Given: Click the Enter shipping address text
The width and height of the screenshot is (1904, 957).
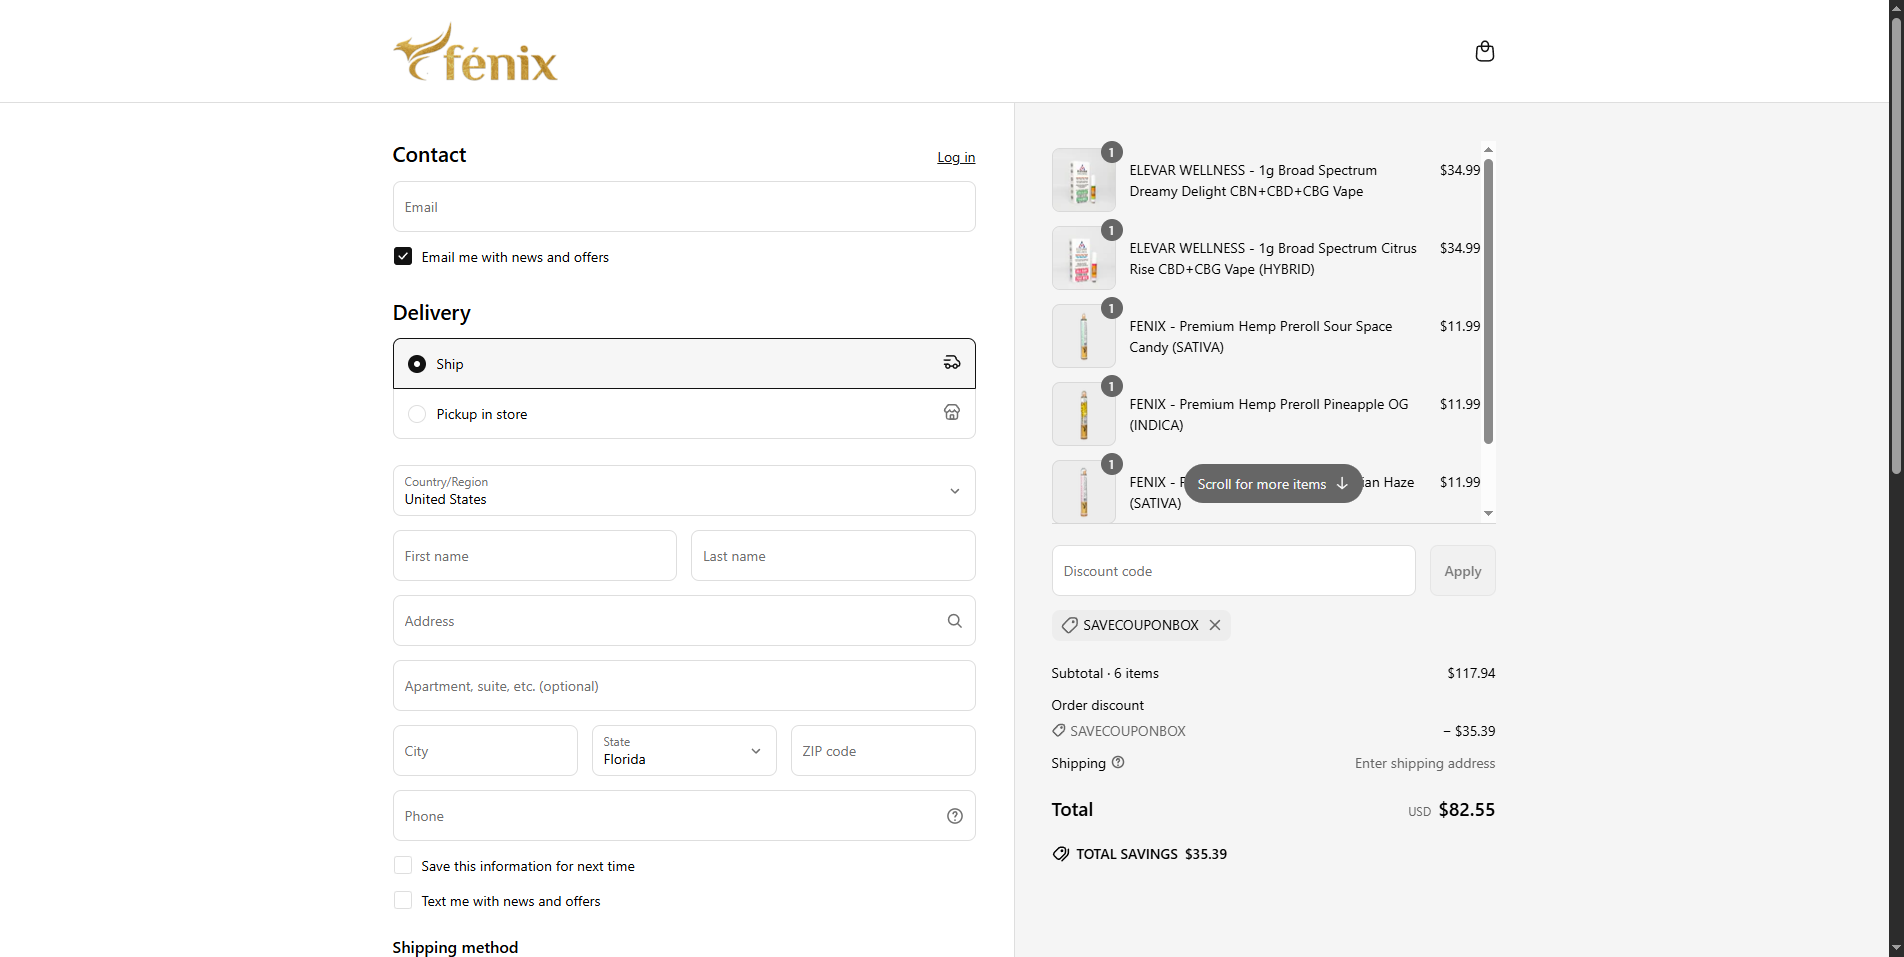Looking at the screenshot, I should coord(1425,763).
